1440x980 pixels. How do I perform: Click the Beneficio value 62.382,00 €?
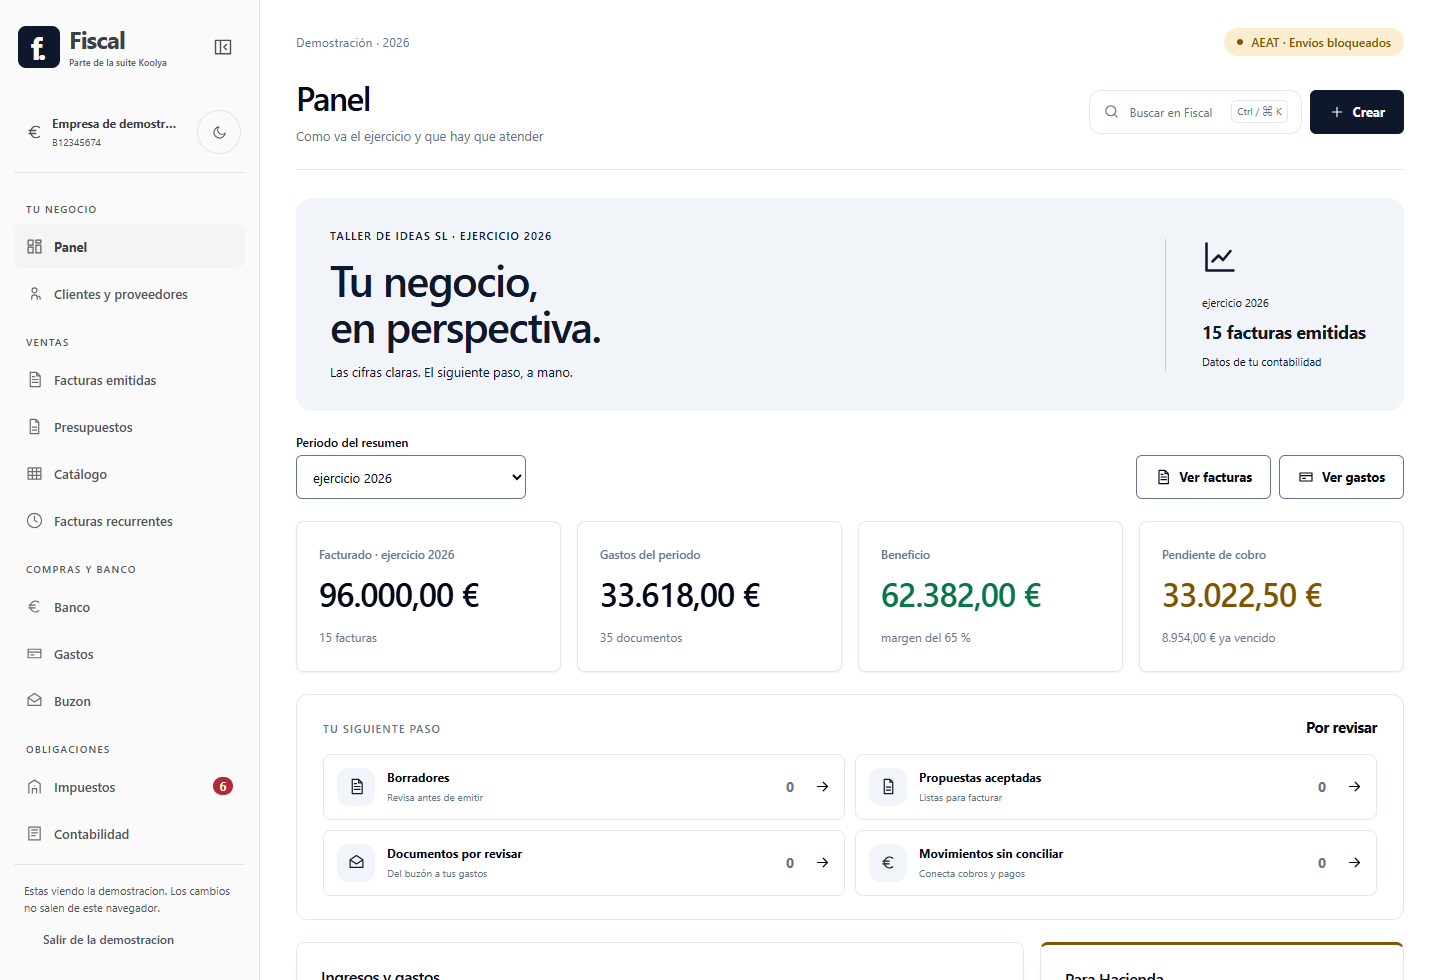(961, 596)
